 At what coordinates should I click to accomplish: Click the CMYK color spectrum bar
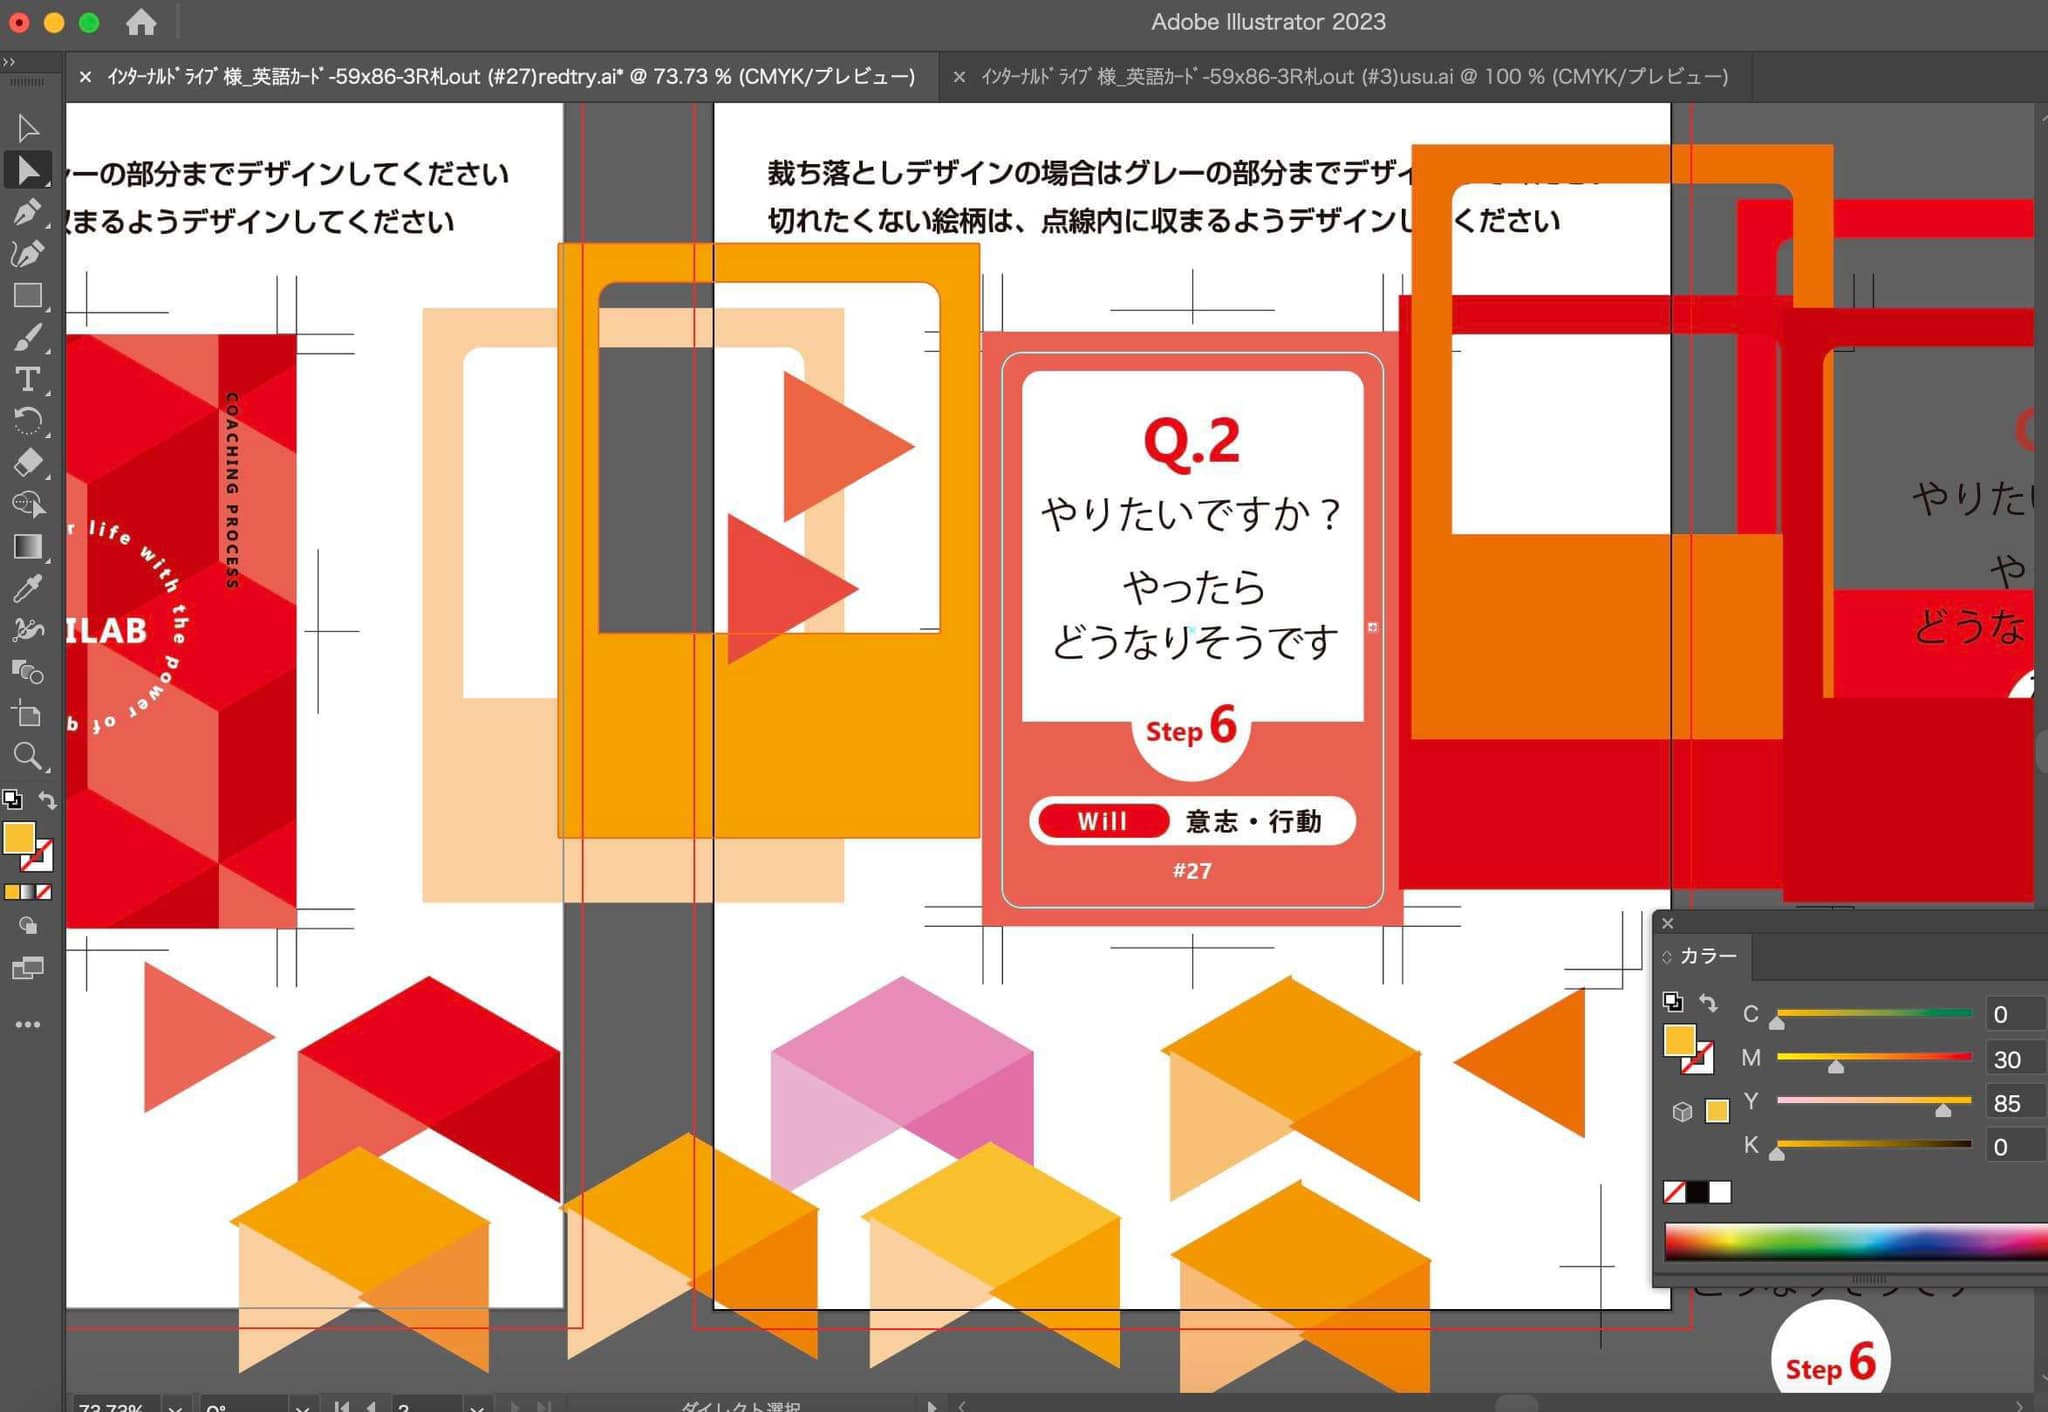point(1850,1242)
